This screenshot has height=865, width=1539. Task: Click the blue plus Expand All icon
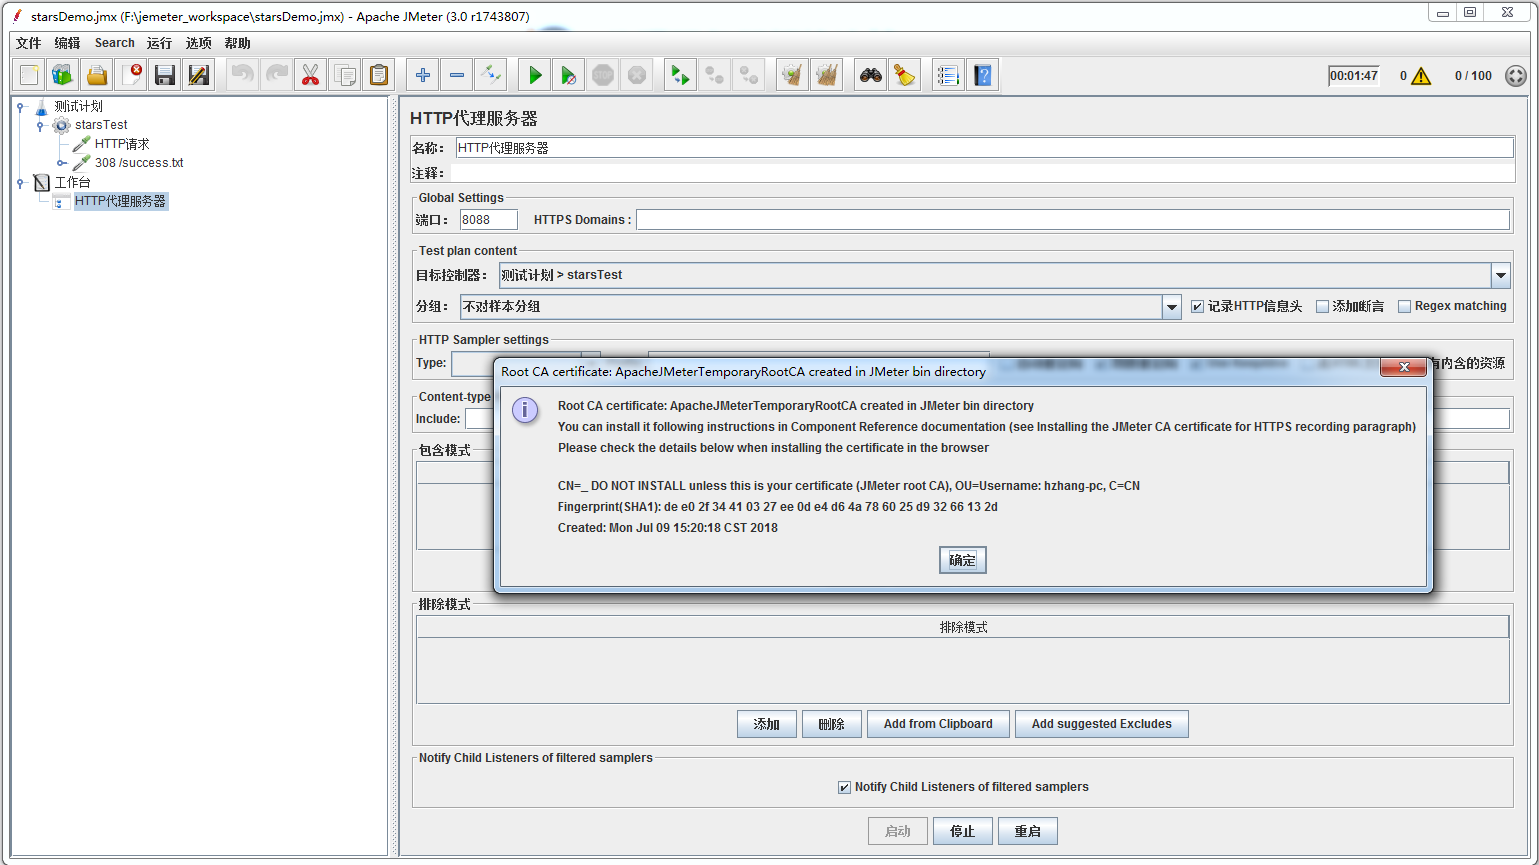tap(423, 75)
